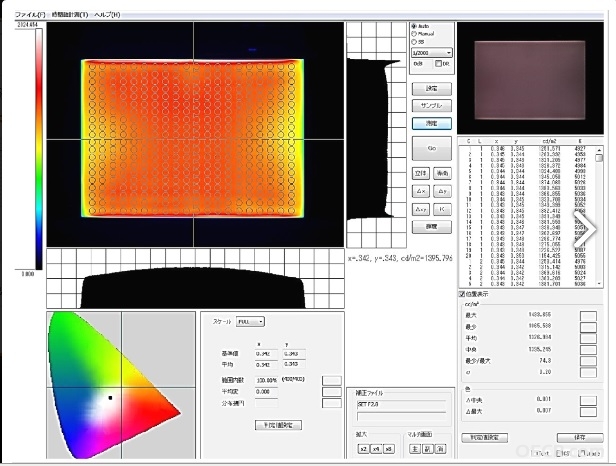Open the ファイル(F) menu

pos(30,15)
